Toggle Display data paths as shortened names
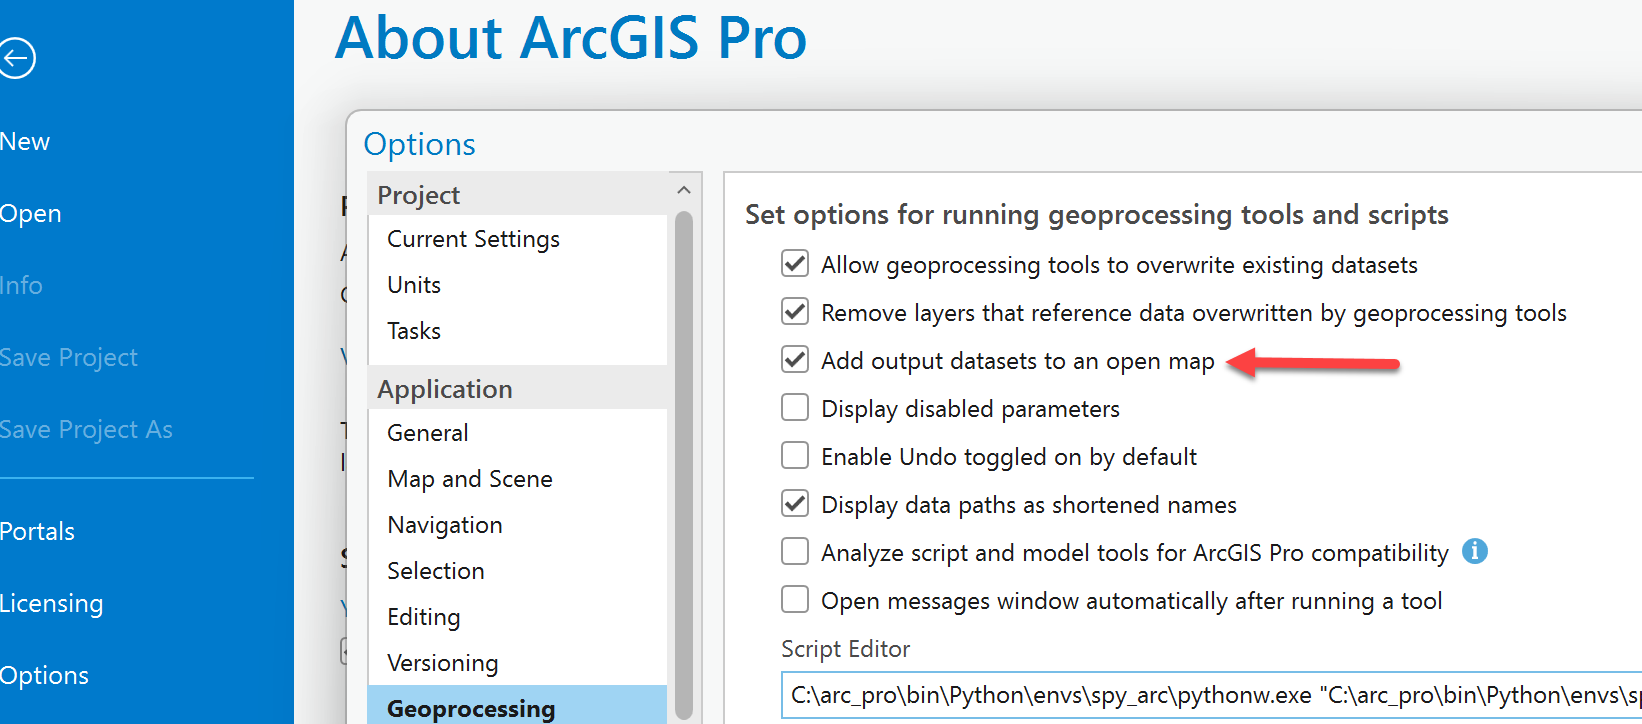 (x=795, y=504)
